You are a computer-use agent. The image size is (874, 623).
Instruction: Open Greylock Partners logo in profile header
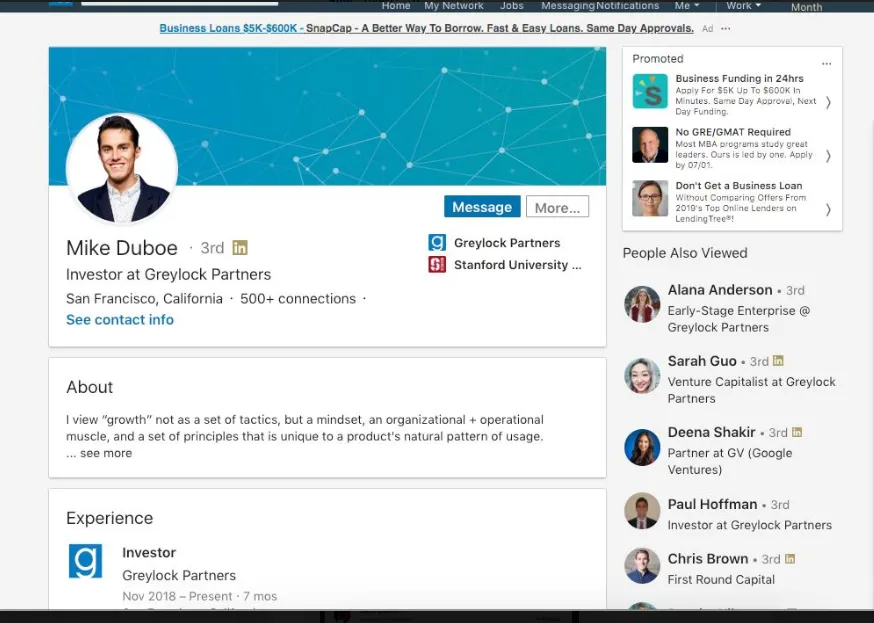point(436,242)
